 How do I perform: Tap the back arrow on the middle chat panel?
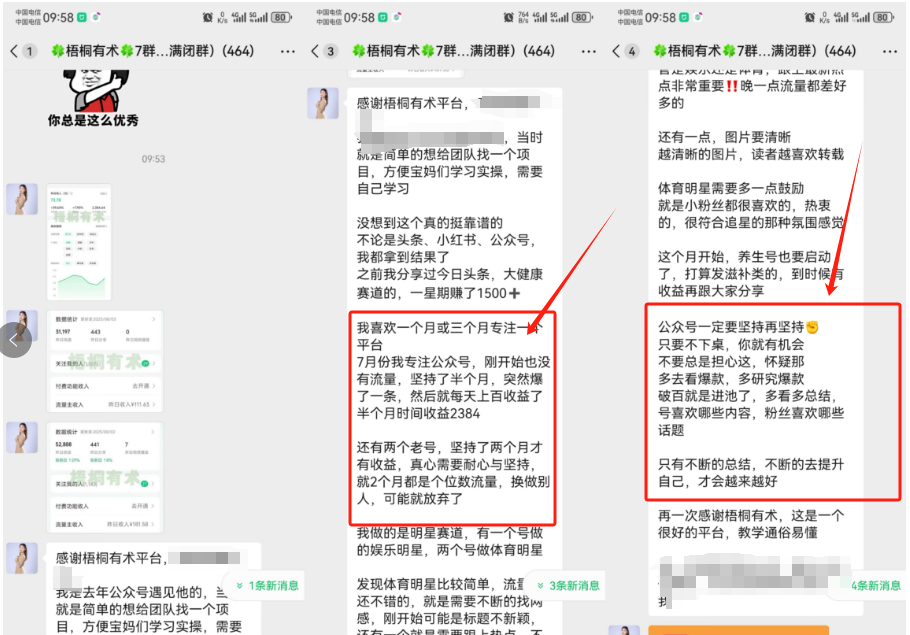[x=314, y=51]
